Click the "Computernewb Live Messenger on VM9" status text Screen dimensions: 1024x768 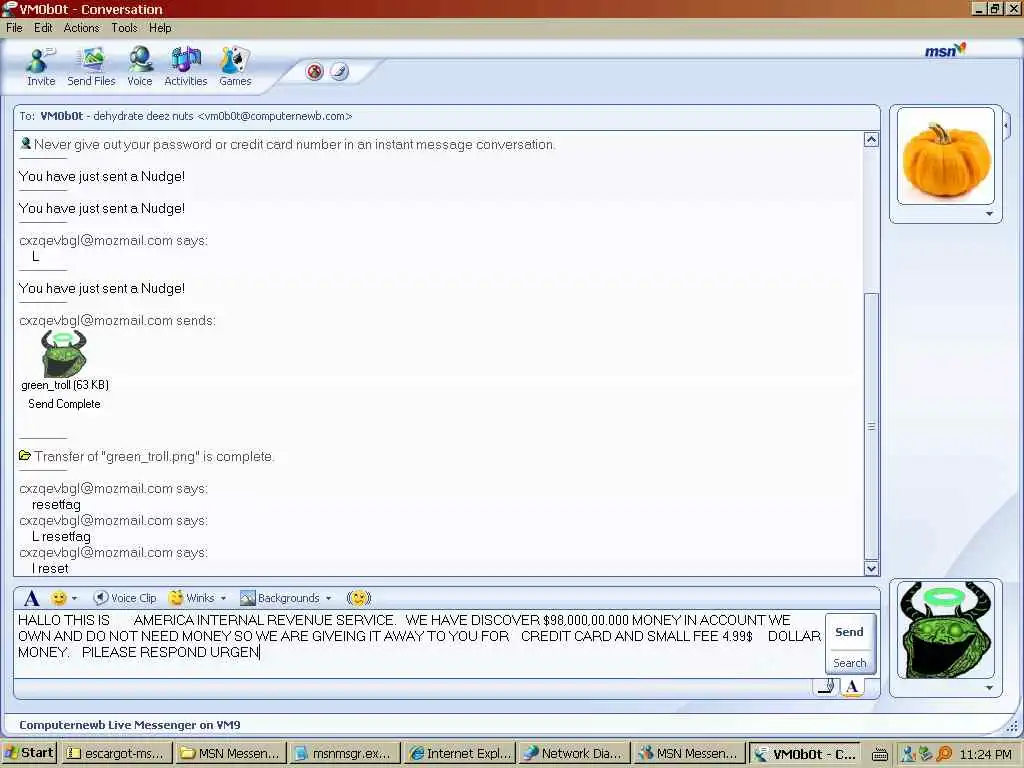(129, 724)
